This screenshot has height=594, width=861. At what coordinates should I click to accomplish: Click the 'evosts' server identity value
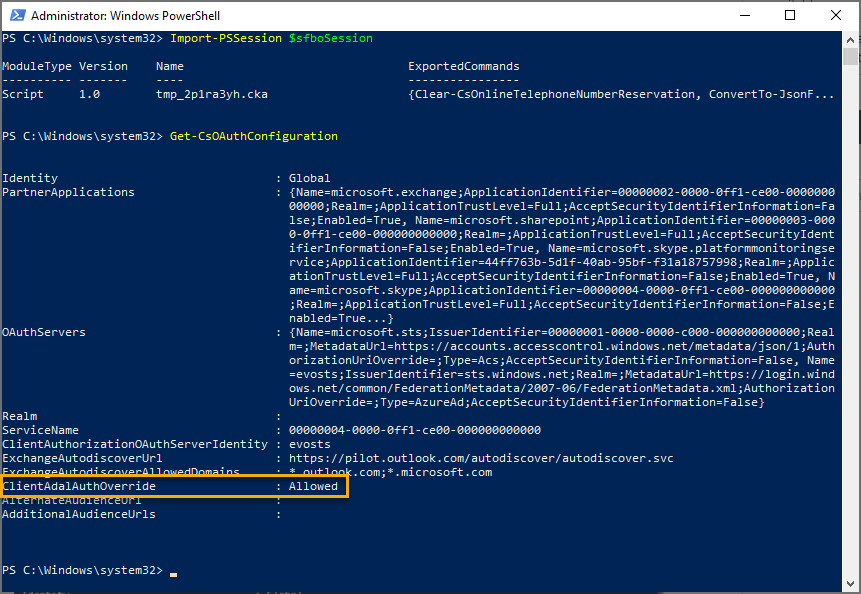click(x=309, y=444)
